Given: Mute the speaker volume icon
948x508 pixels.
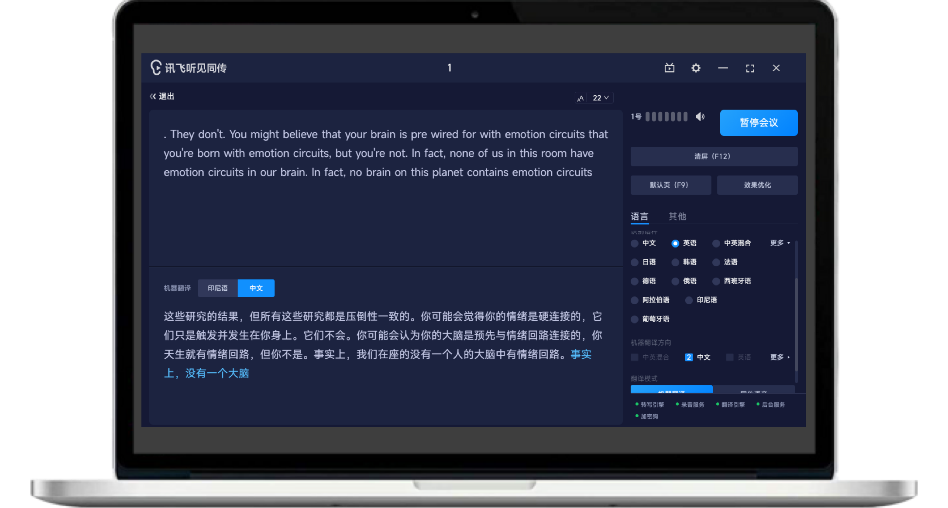Looking at the screenshot, I should tap(700, 117).
